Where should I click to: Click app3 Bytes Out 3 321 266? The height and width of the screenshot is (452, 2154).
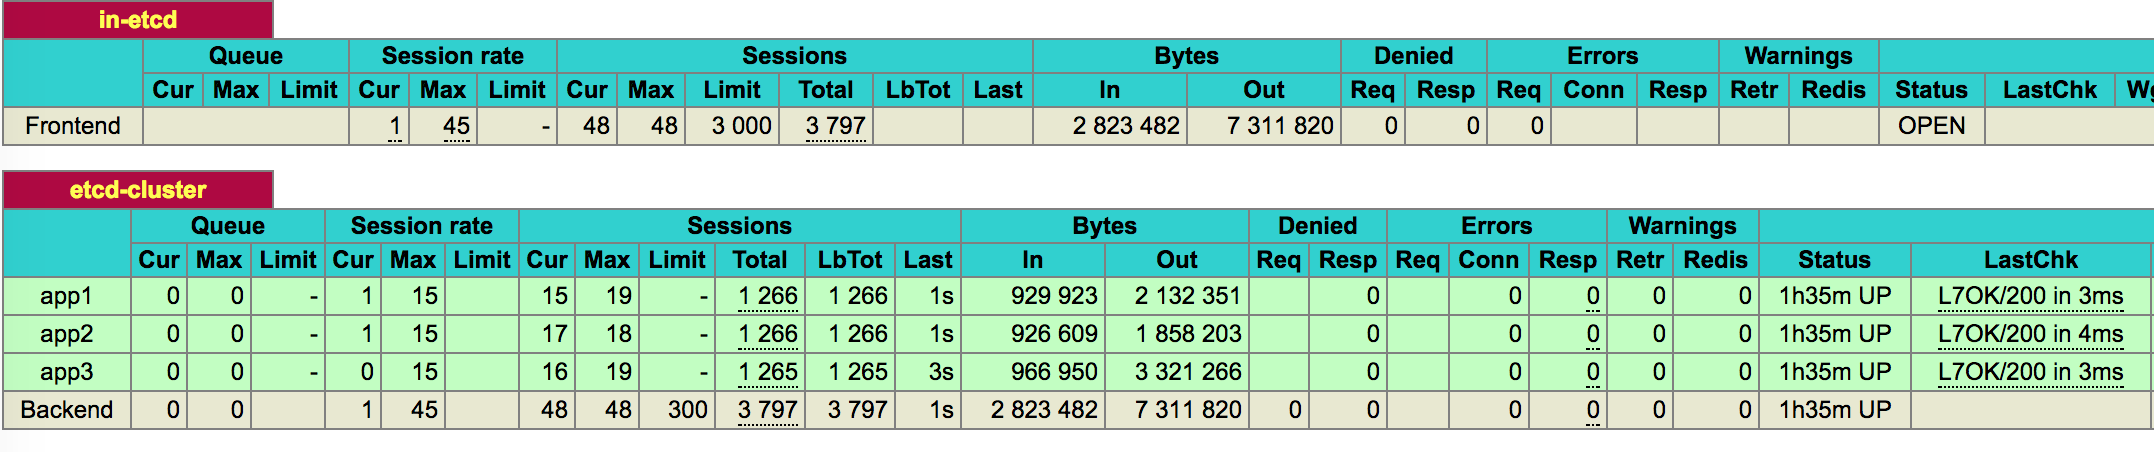click(1188, 372)
